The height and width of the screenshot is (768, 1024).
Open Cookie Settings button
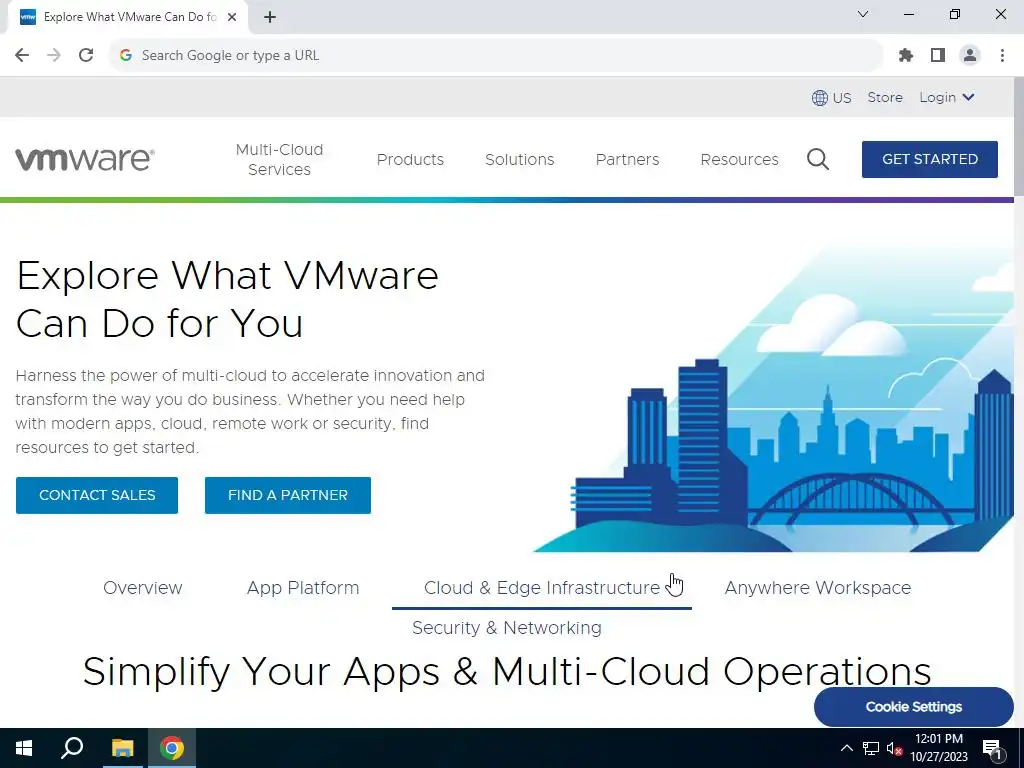(914, 707)
